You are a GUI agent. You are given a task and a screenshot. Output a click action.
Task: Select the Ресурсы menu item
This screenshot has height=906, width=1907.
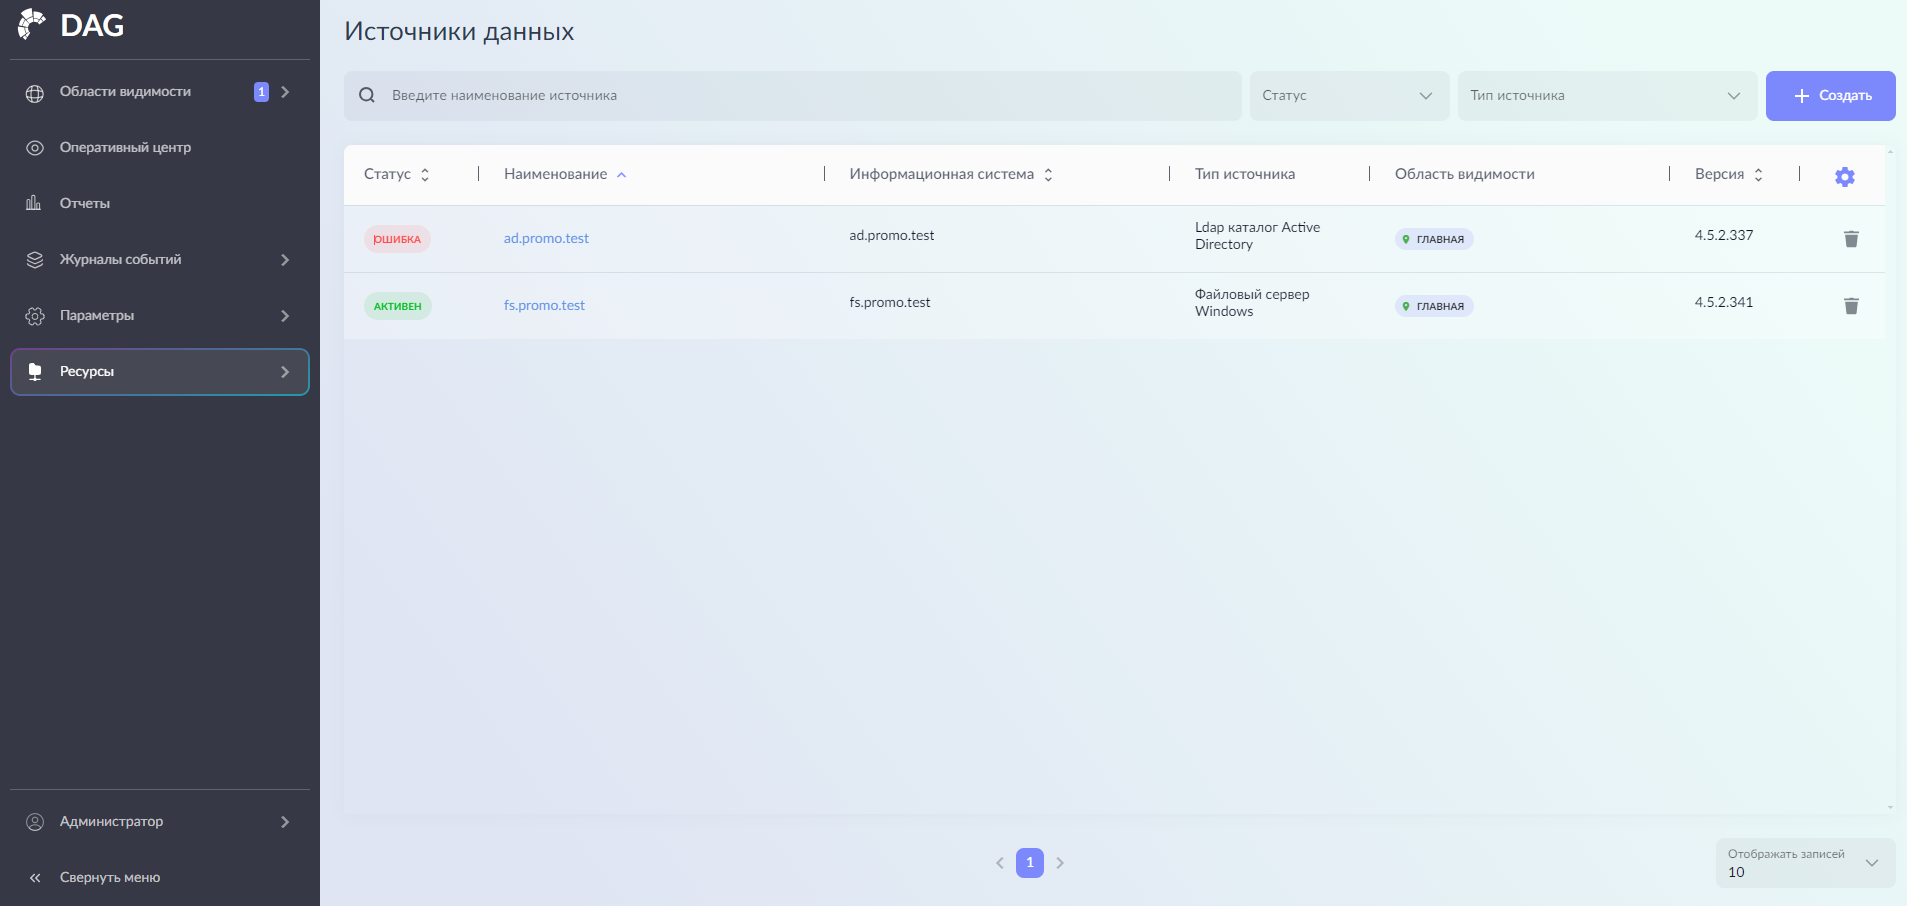click(160, 372)
